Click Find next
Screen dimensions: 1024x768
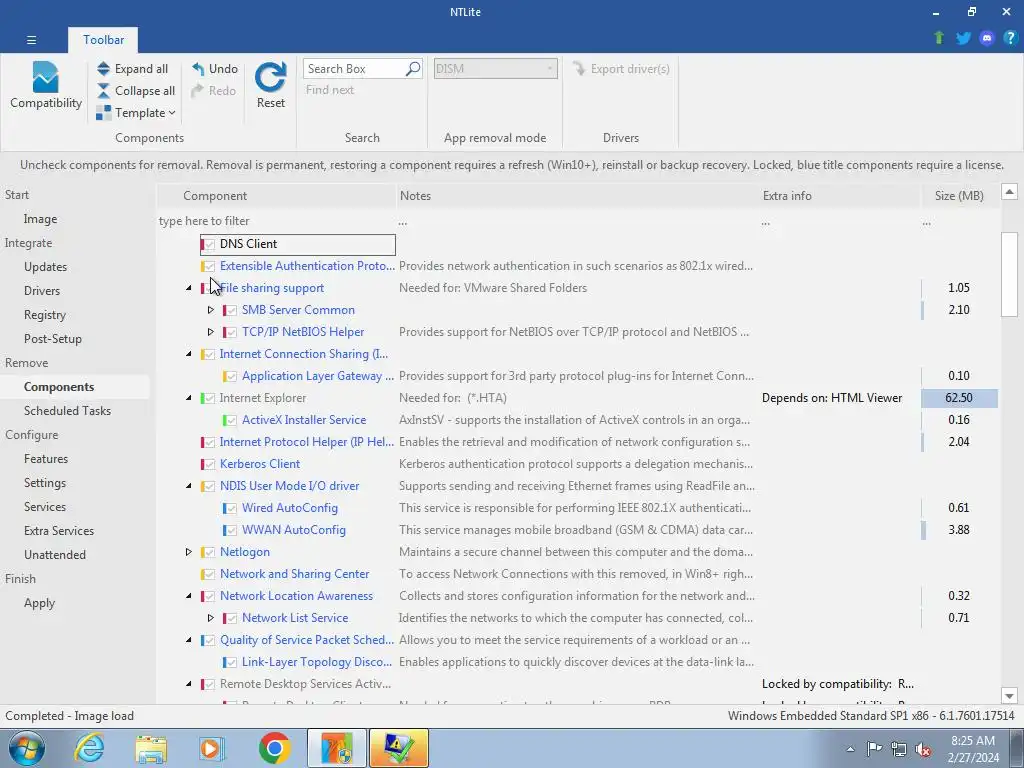(330, 90)
